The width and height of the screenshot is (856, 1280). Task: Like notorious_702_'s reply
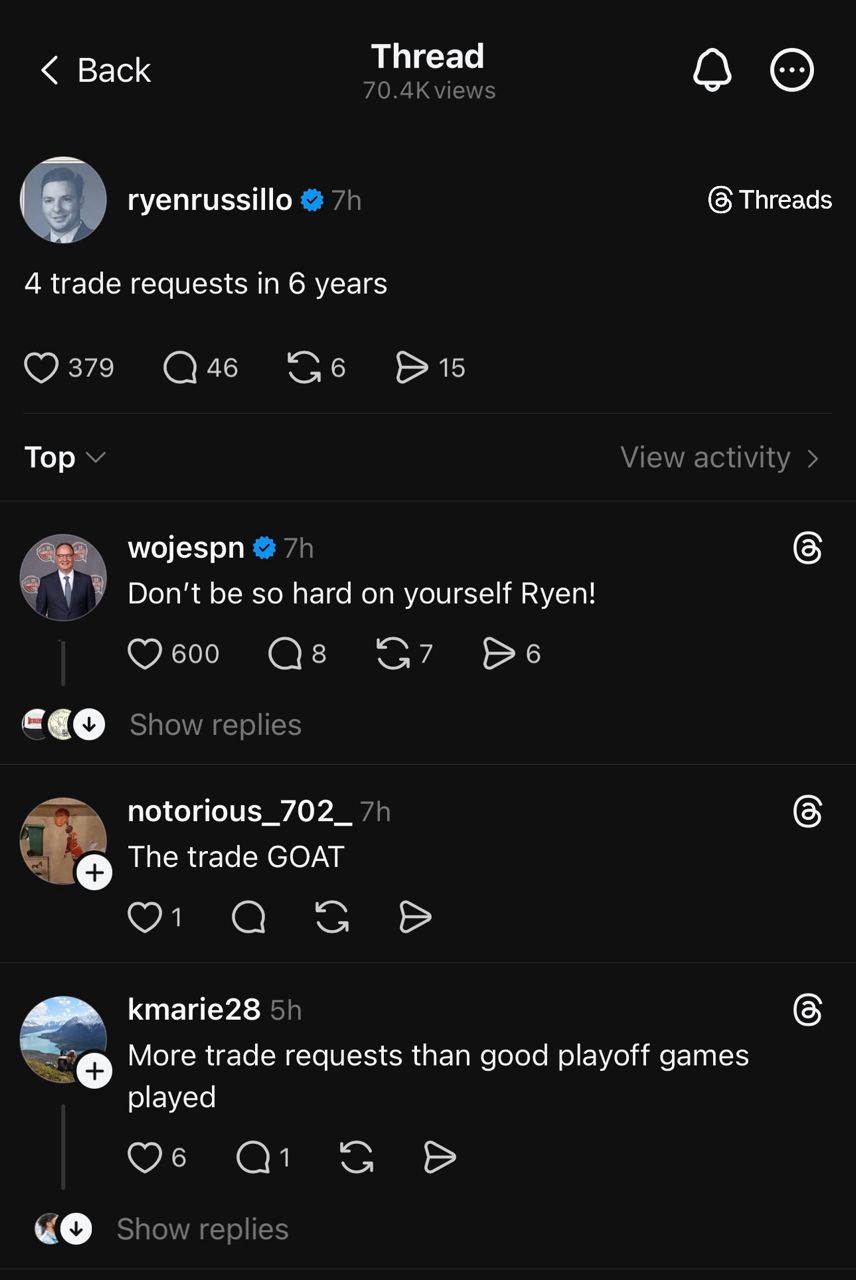145,917
